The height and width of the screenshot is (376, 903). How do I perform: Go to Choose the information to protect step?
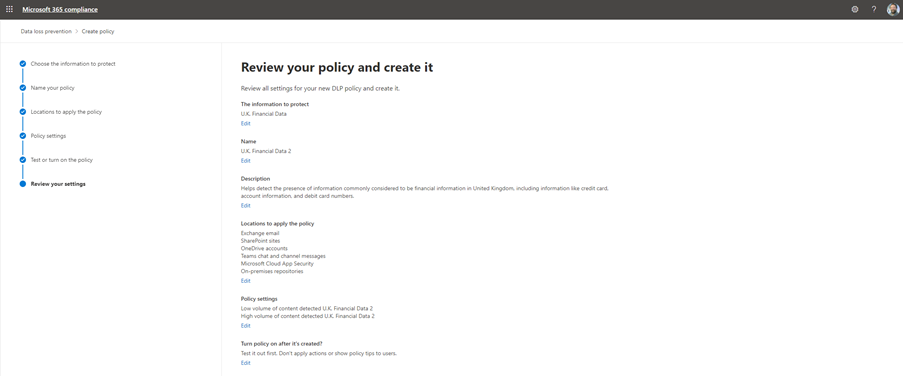pyautogui.click(x=73, y=64)
